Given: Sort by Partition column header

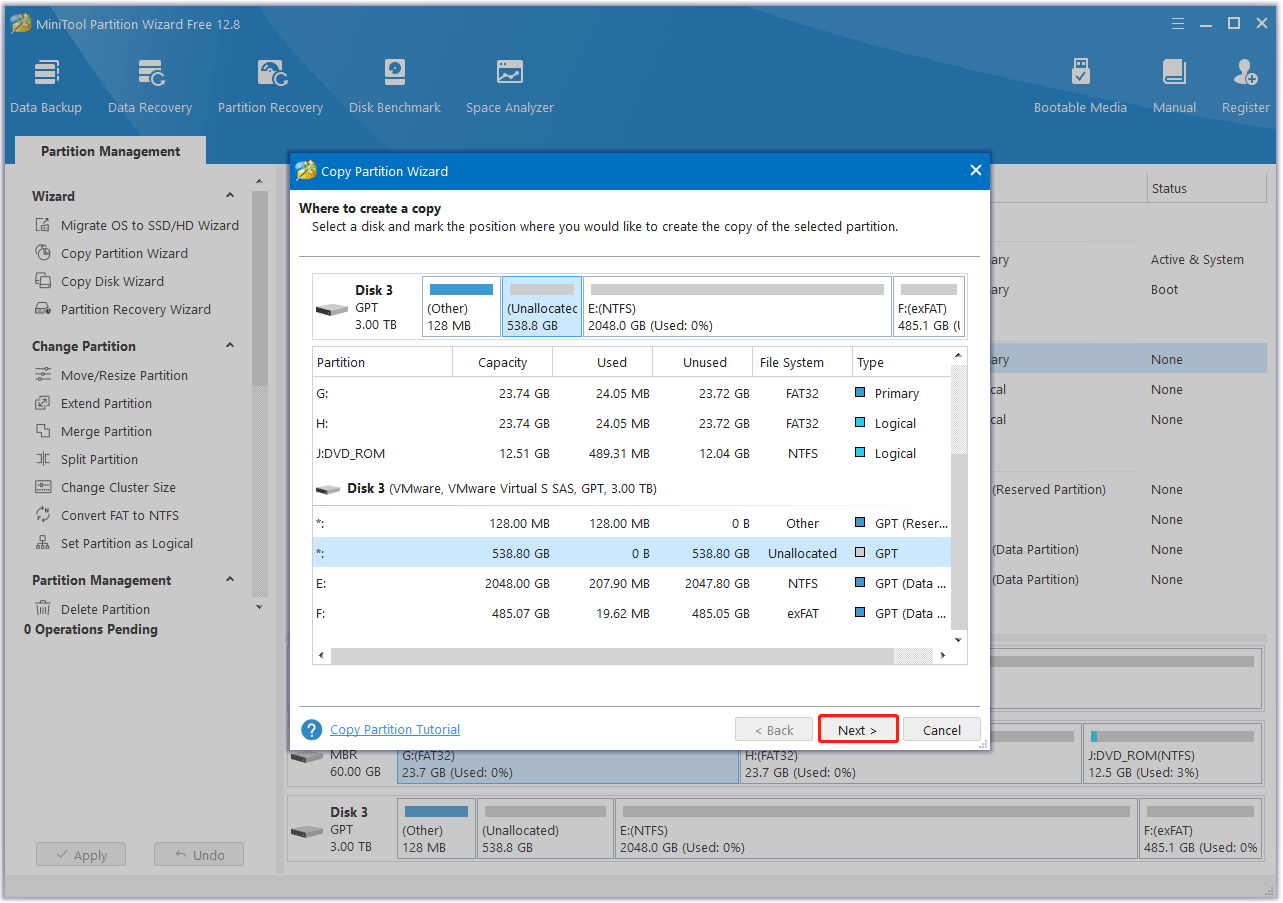Looking at the screenshot, I should [382, 362].
